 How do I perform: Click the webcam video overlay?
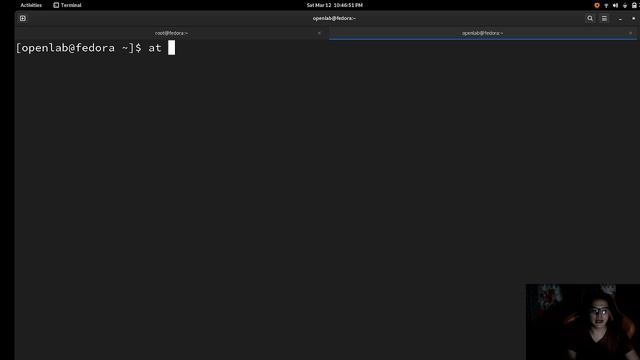point(582,322)
